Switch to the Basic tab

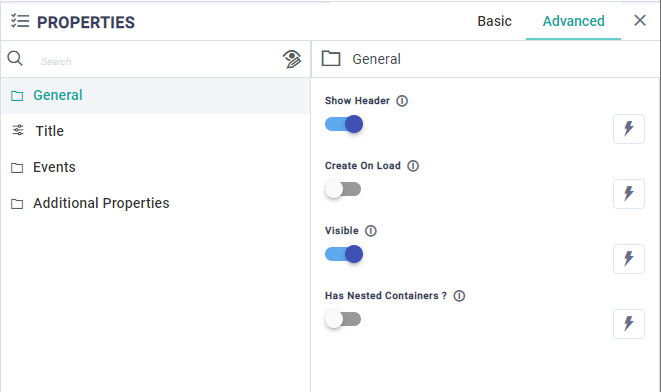tap(494, 21)
